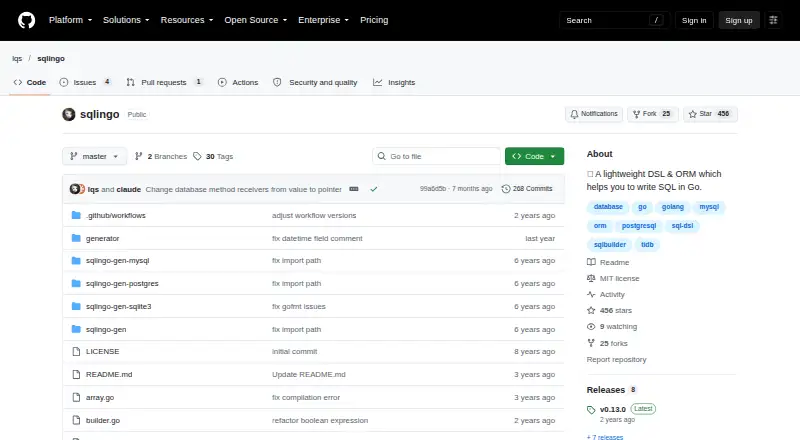Expand commit message ellipsis icon
Screen dimensions: 800x440
[x=354, y=189]
